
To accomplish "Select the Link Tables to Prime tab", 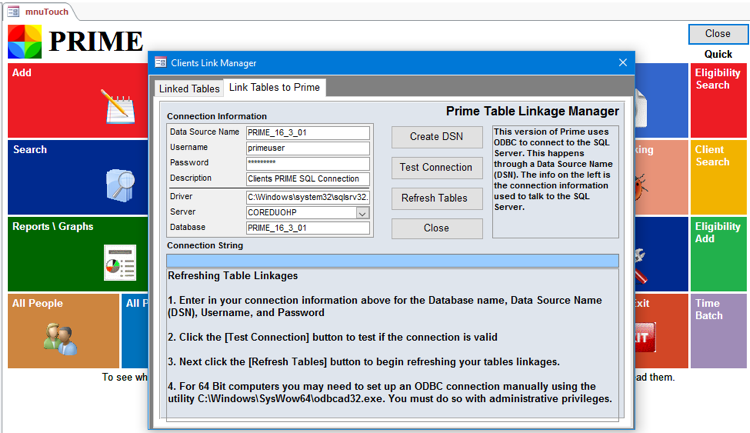I will click(x=274, y=88).
